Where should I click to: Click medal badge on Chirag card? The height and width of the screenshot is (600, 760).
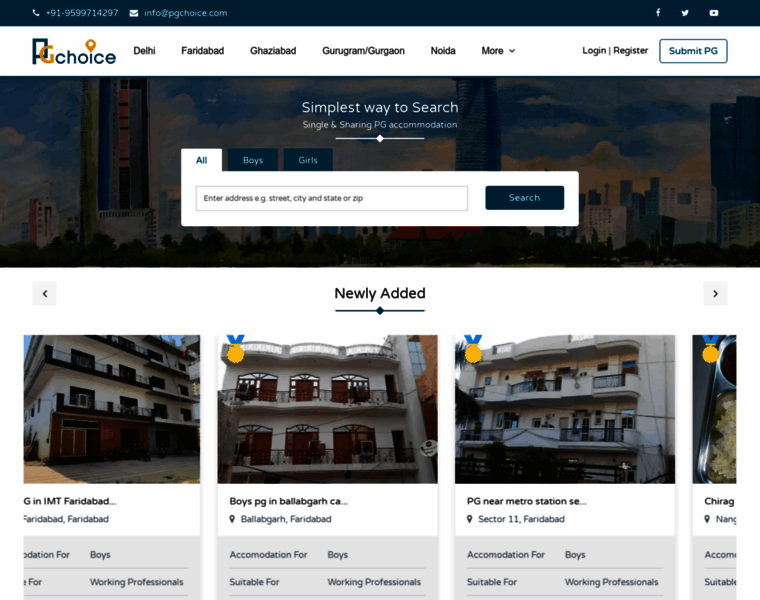tap(711, 349)
